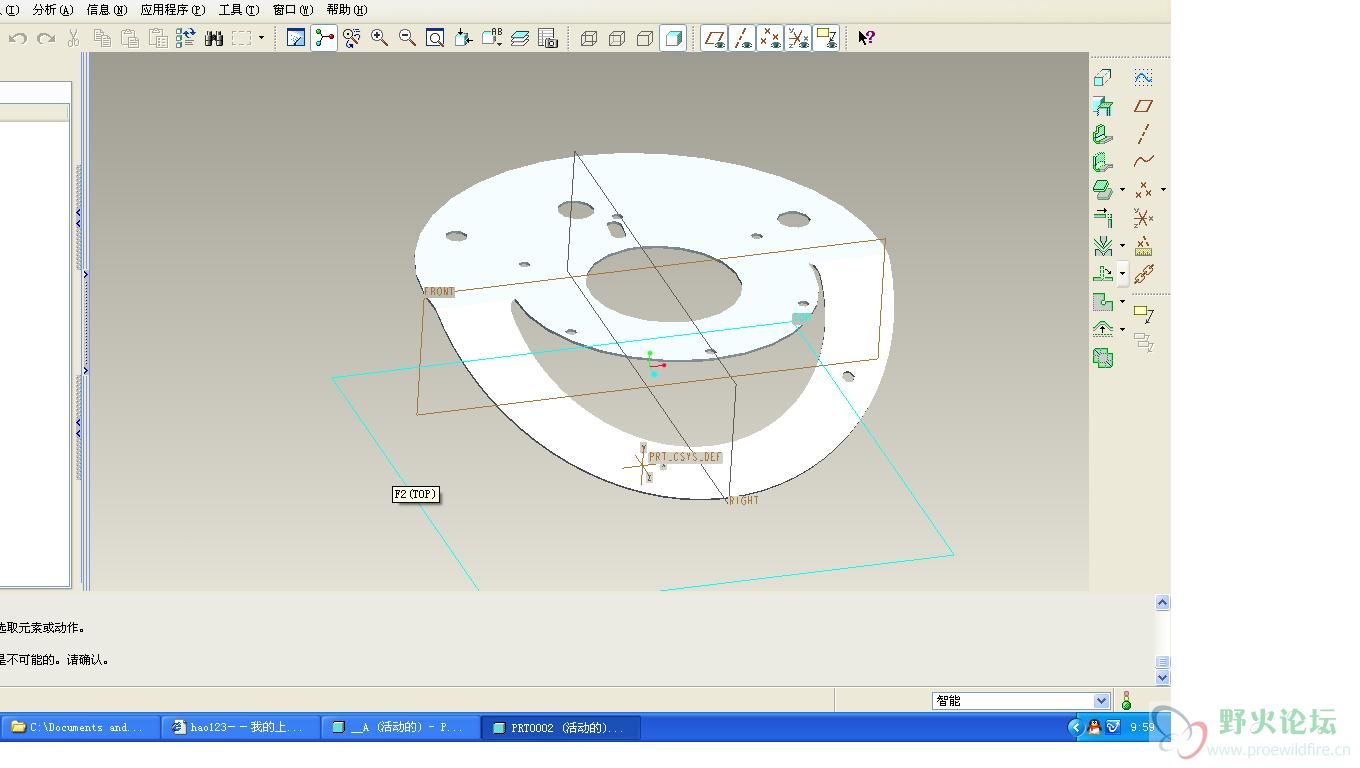Image resolution: width=1360 pixels, height=768 pixels.
Task: Select the Corner Relief notch tool
Action: (x=1102, y=301)
